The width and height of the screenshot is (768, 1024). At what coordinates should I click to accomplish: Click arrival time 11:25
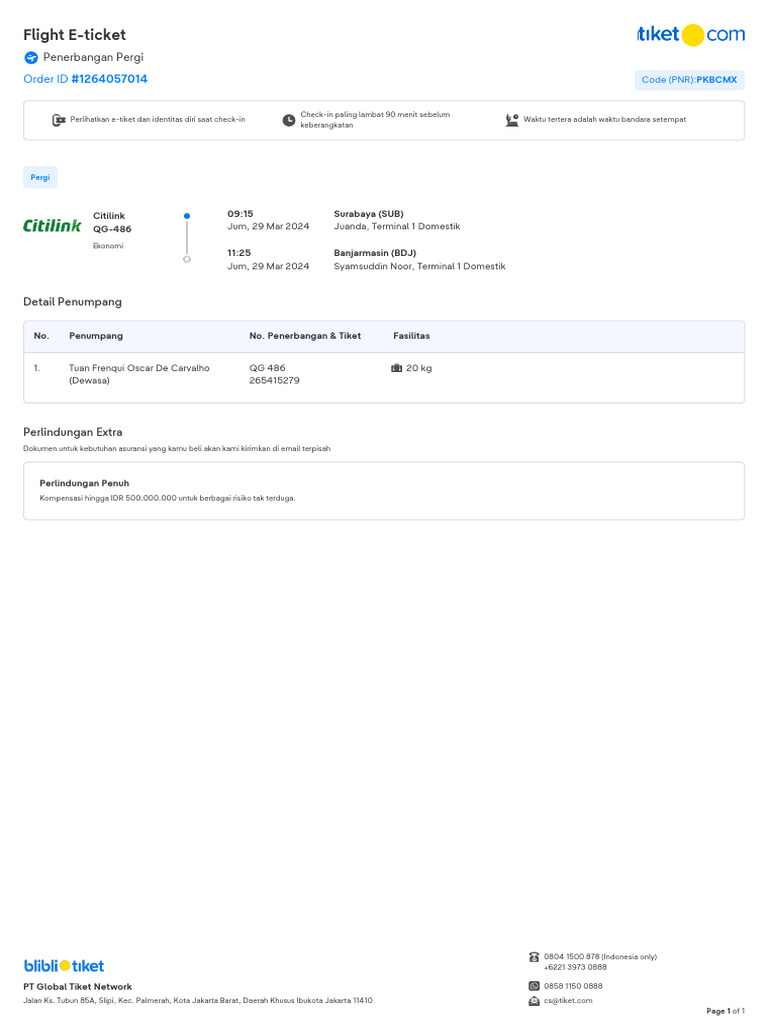click(239, 253)
